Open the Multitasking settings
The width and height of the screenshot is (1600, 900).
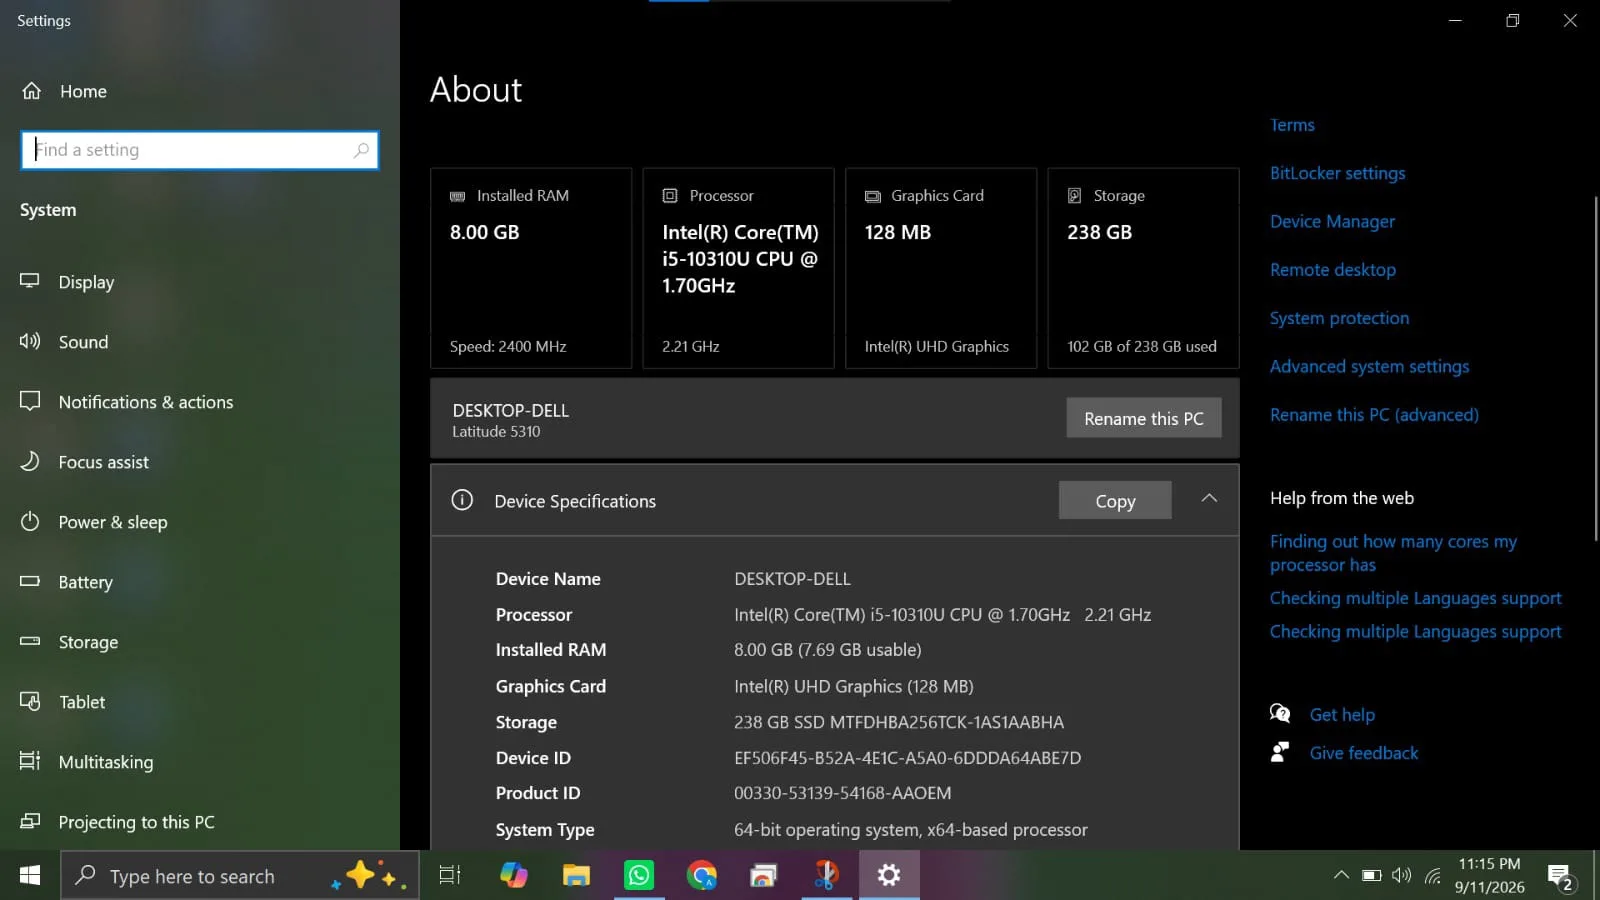[x=105, y=762]
